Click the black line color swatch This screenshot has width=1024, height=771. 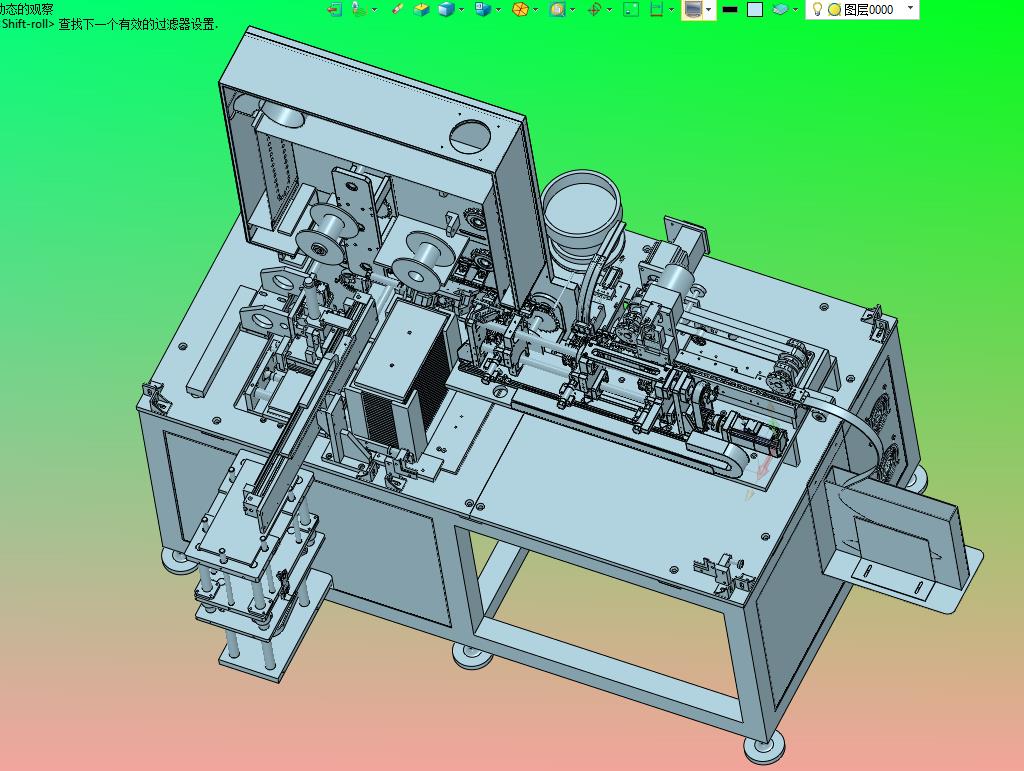(730, 9)
